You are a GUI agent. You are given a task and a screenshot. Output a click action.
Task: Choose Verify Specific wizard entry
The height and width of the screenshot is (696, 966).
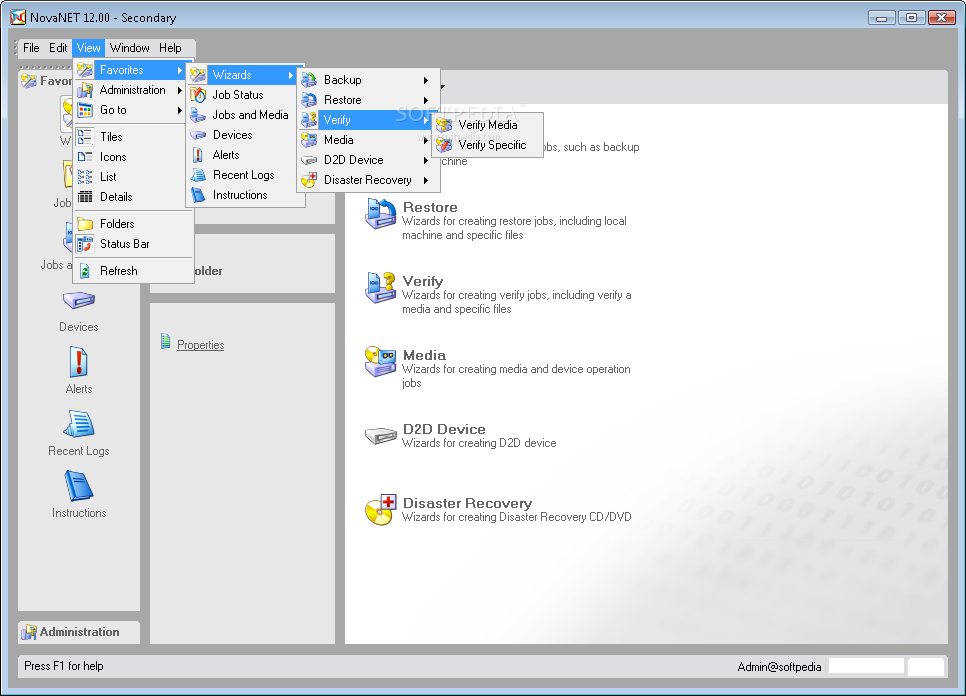[488, 145]
